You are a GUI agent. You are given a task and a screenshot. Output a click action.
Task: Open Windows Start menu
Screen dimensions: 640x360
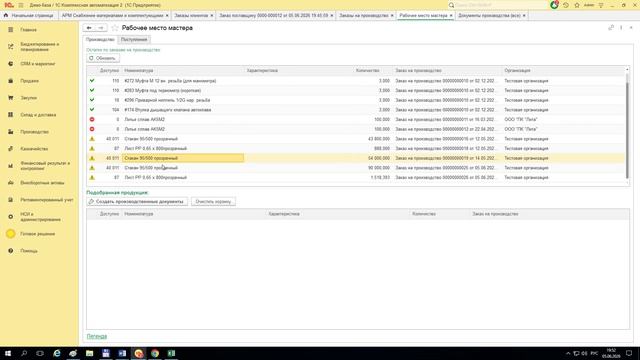8,353
